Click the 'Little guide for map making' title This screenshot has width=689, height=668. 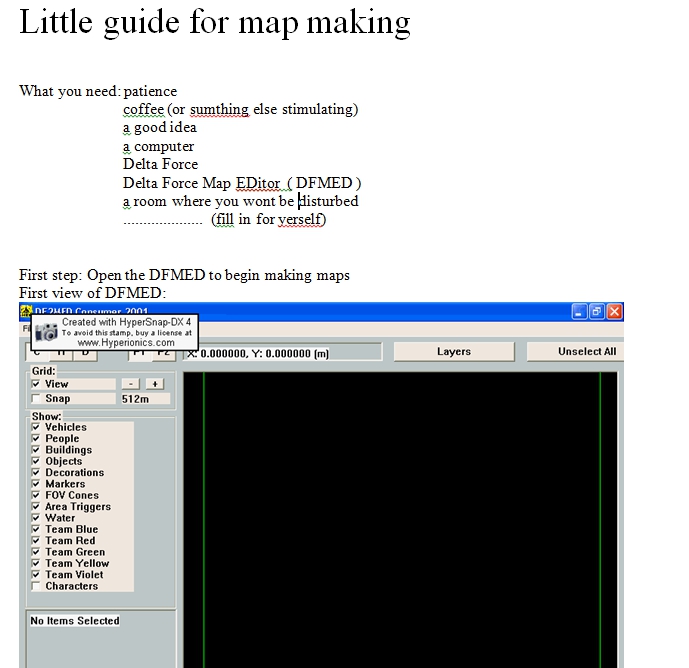pyautogui.click(x=215, y=22)
